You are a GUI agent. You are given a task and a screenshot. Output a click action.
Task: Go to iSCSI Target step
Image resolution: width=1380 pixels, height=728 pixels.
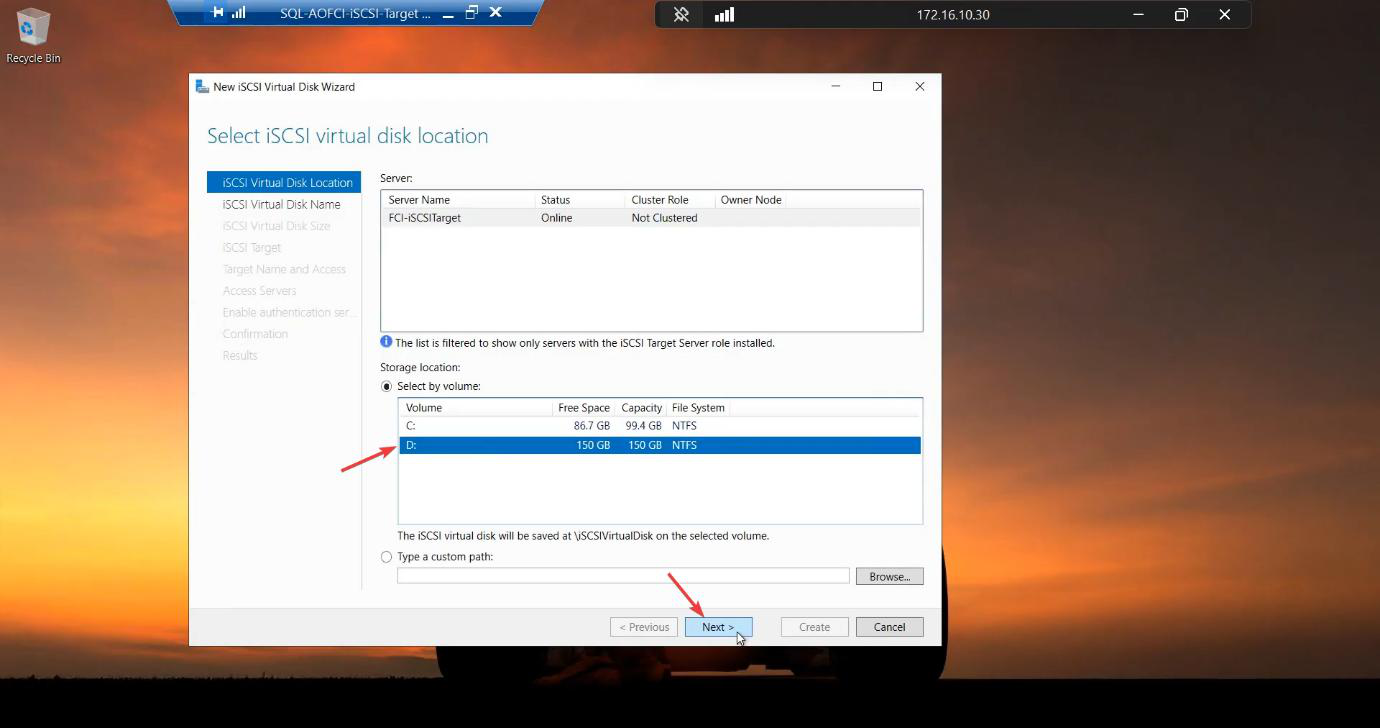(252, 248)
